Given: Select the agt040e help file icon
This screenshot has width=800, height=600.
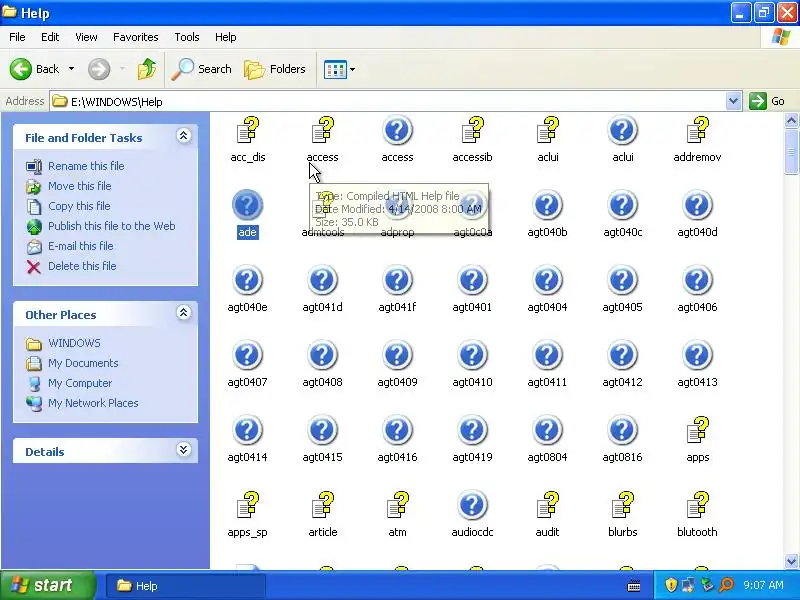Looking at the screenshot, I should tap(247, 280).
